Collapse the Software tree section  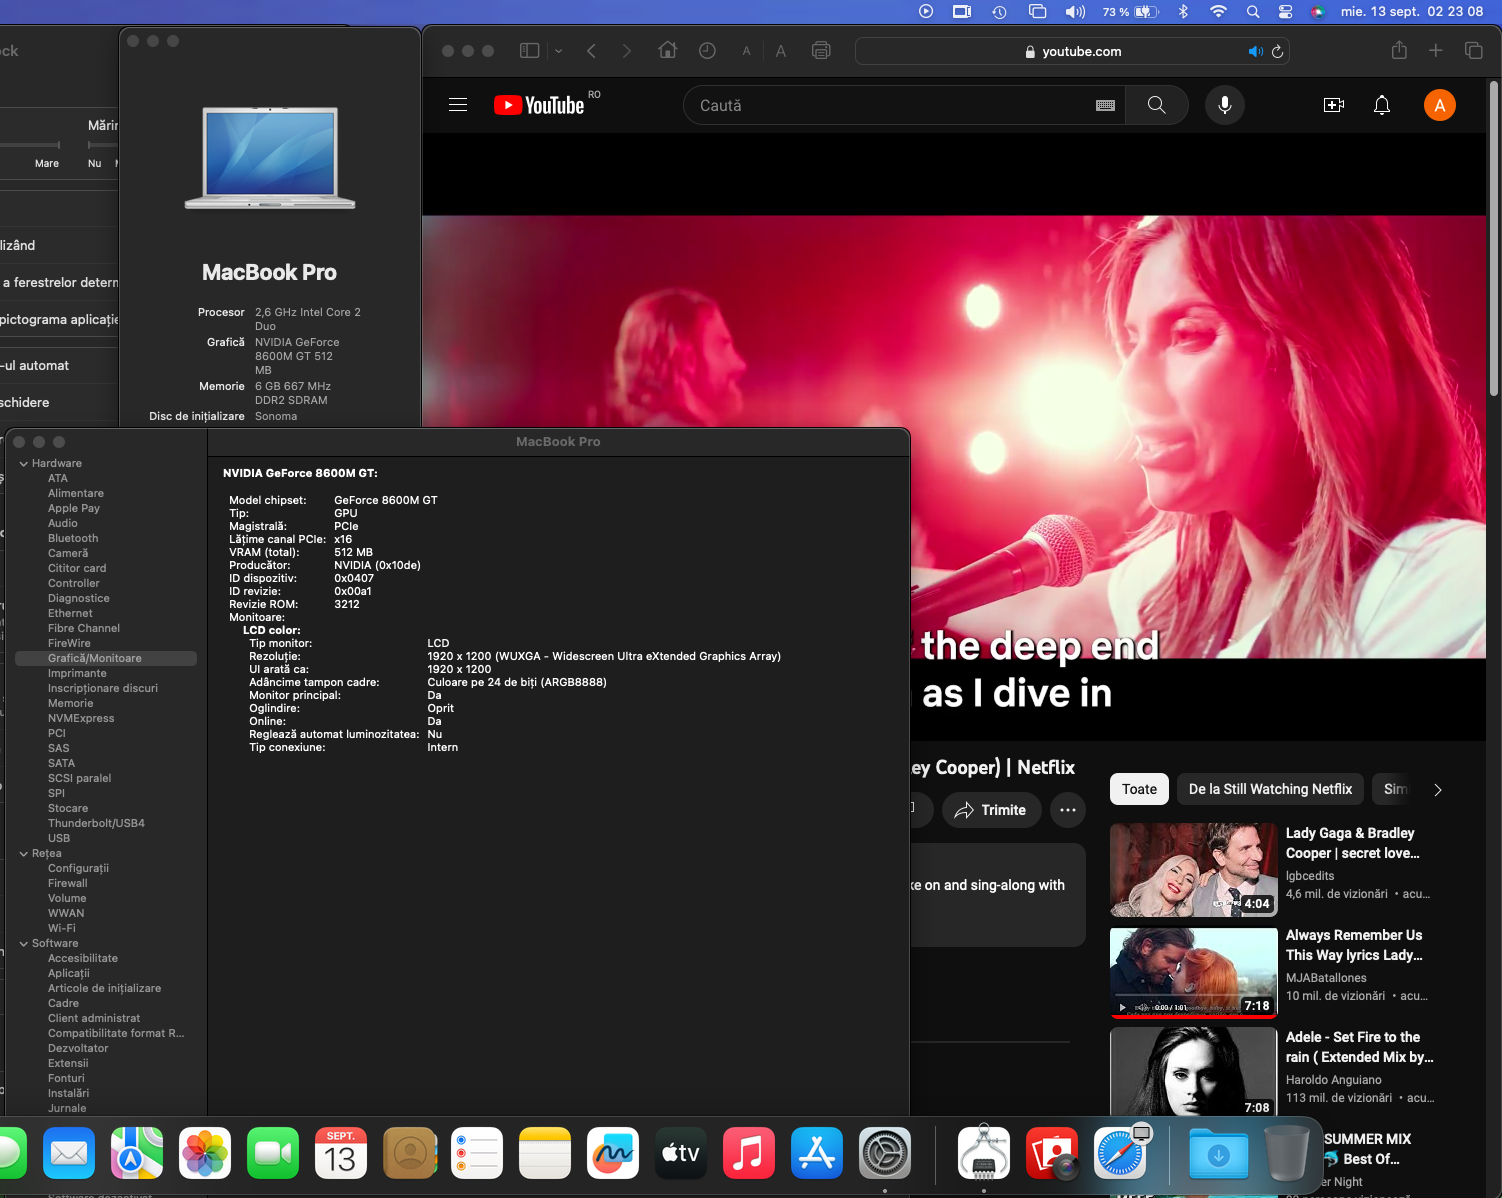click(24, 944)
